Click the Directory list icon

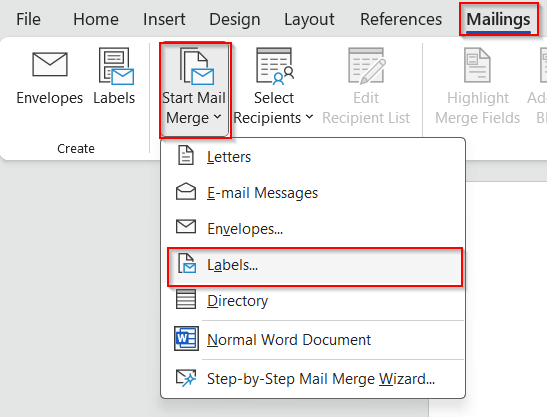[x=186, y=299]
